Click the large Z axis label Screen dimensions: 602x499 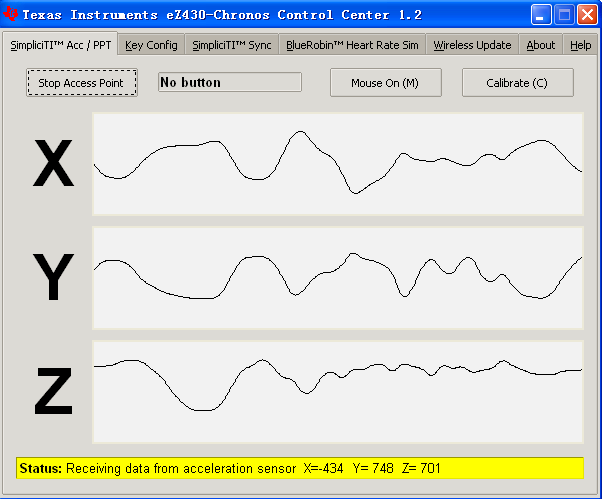pyautogui.click(x=53, y=391)
